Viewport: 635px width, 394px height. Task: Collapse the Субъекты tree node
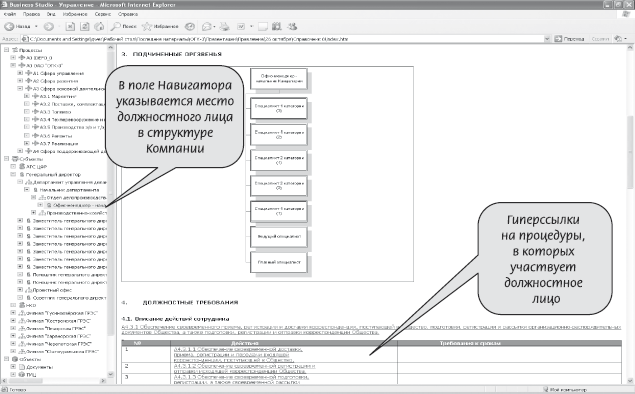click(x=6, y=159)
